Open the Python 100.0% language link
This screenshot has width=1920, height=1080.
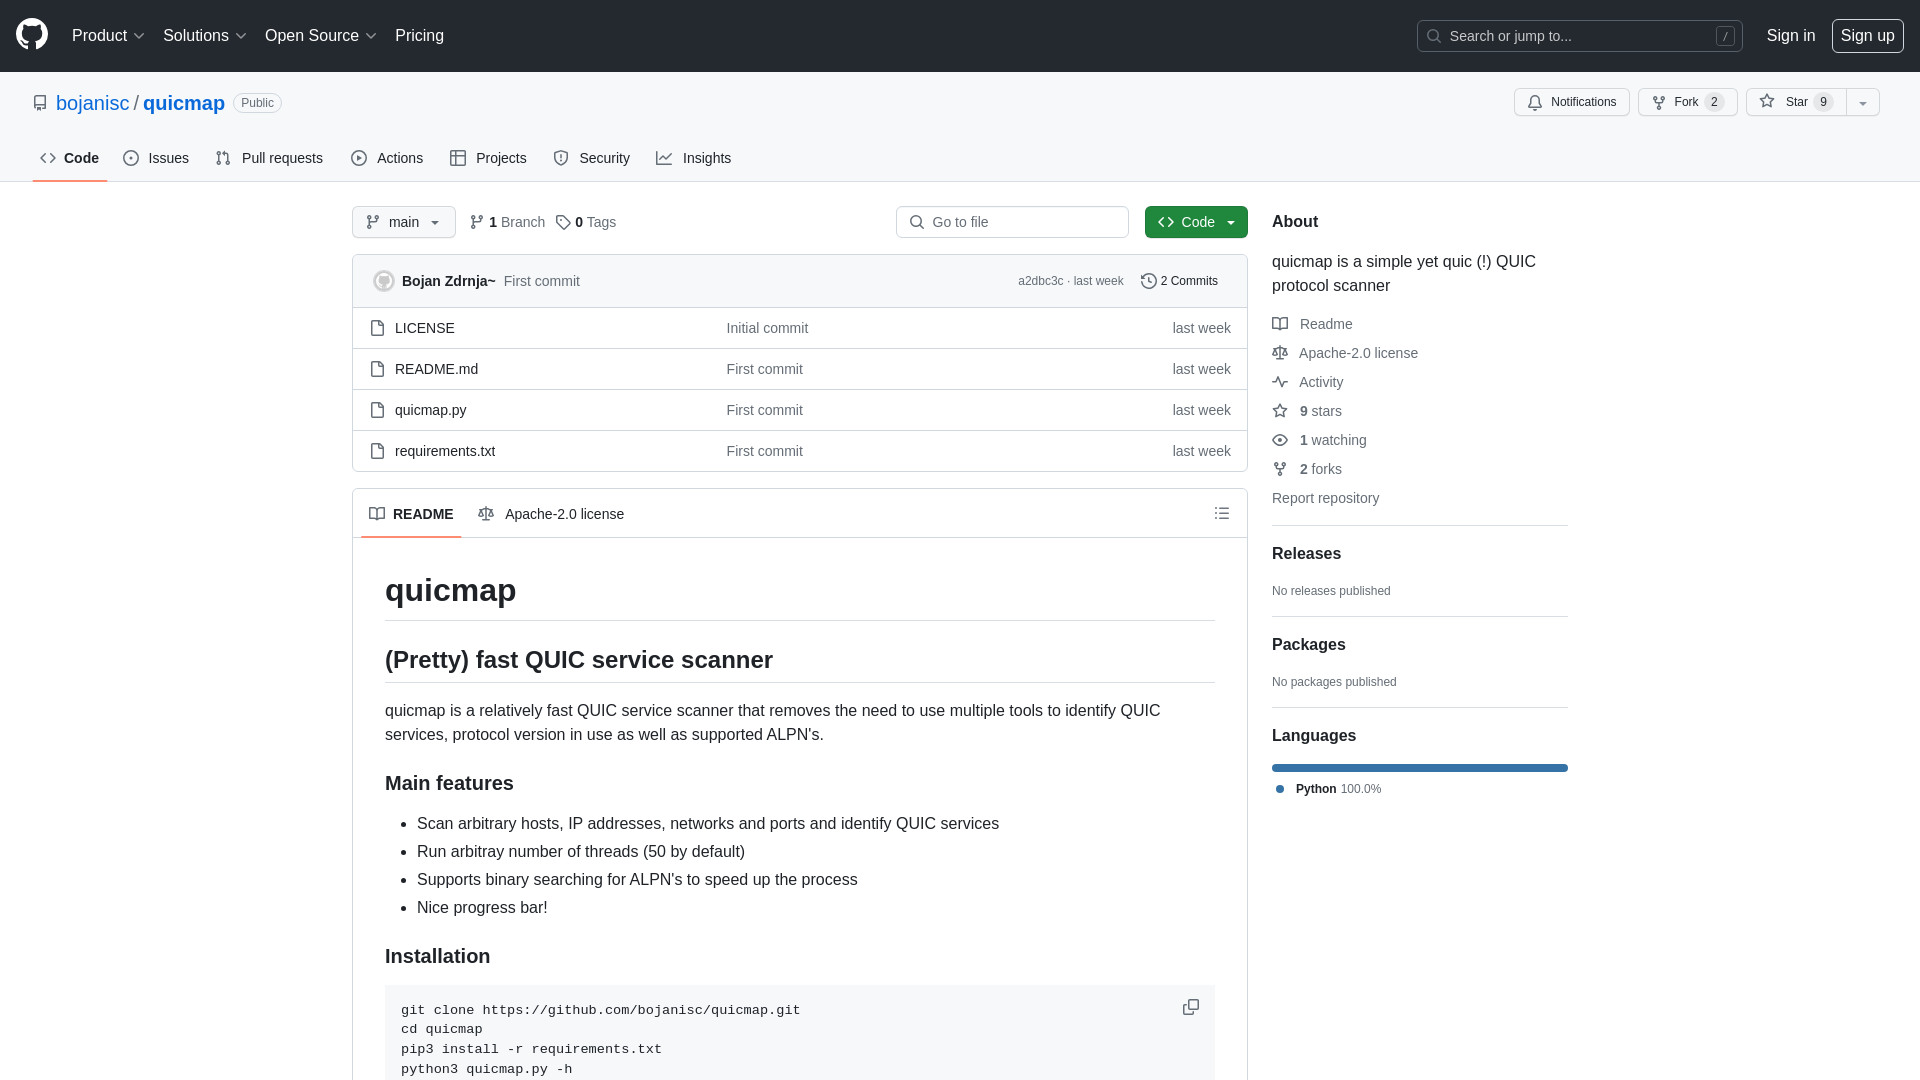coord(1329,789)
